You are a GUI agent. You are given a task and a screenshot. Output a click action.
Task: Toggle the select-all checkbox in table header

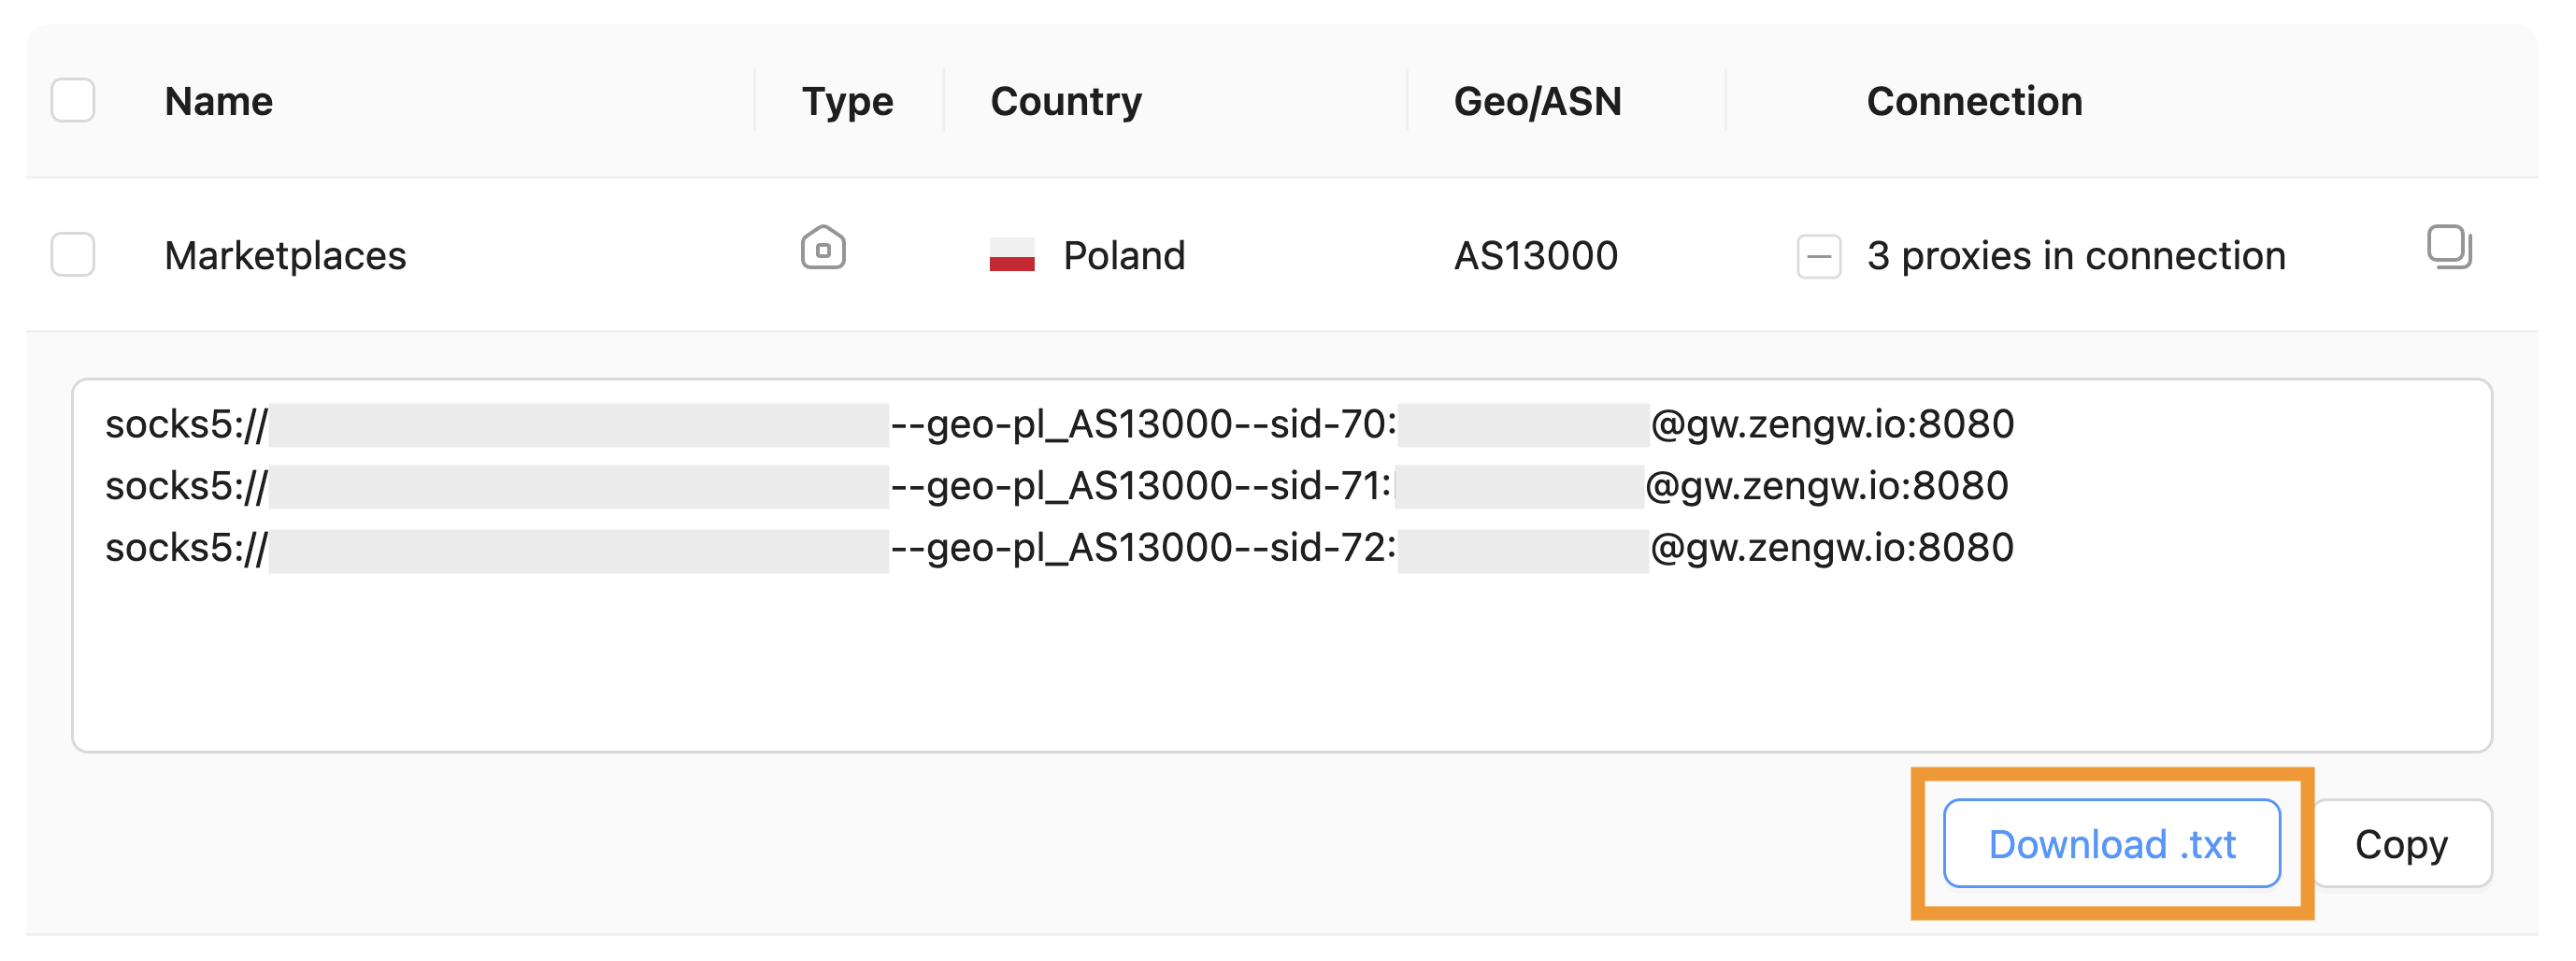(x=73, y=101)
